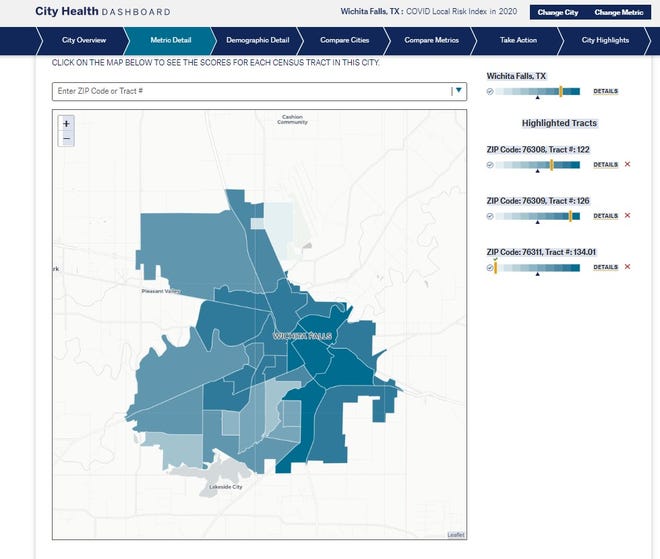Click check circle icon for Tract 122
660x559 pixels.
pyautogui.click(x=490, y=164)
